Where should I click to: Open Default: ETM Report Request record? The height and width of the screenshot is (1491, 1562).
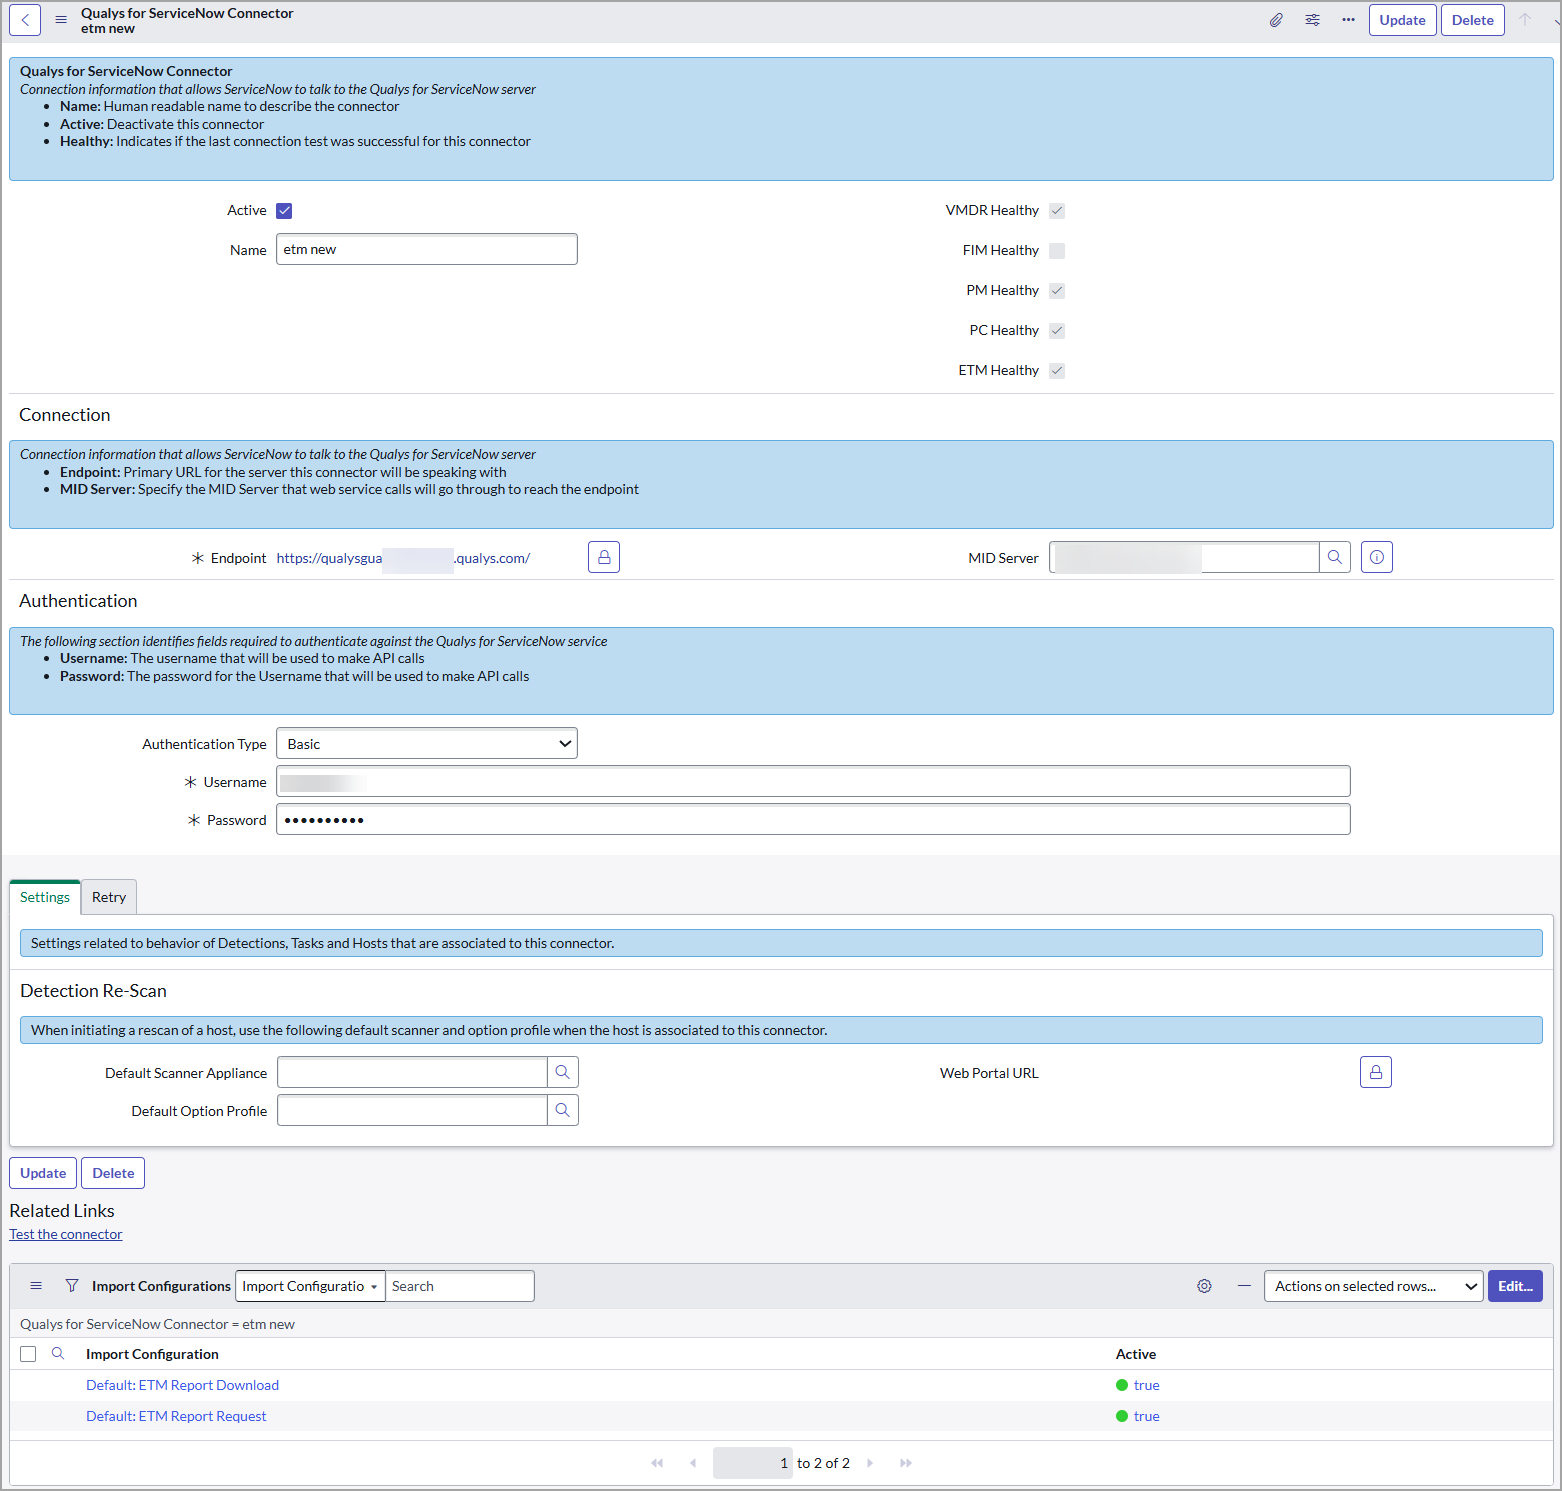pos(176,1416)
